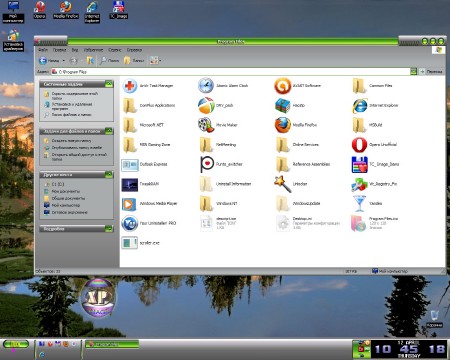Select the Desktop.ini configuration file
450x360 pixels.
[282, 223]
